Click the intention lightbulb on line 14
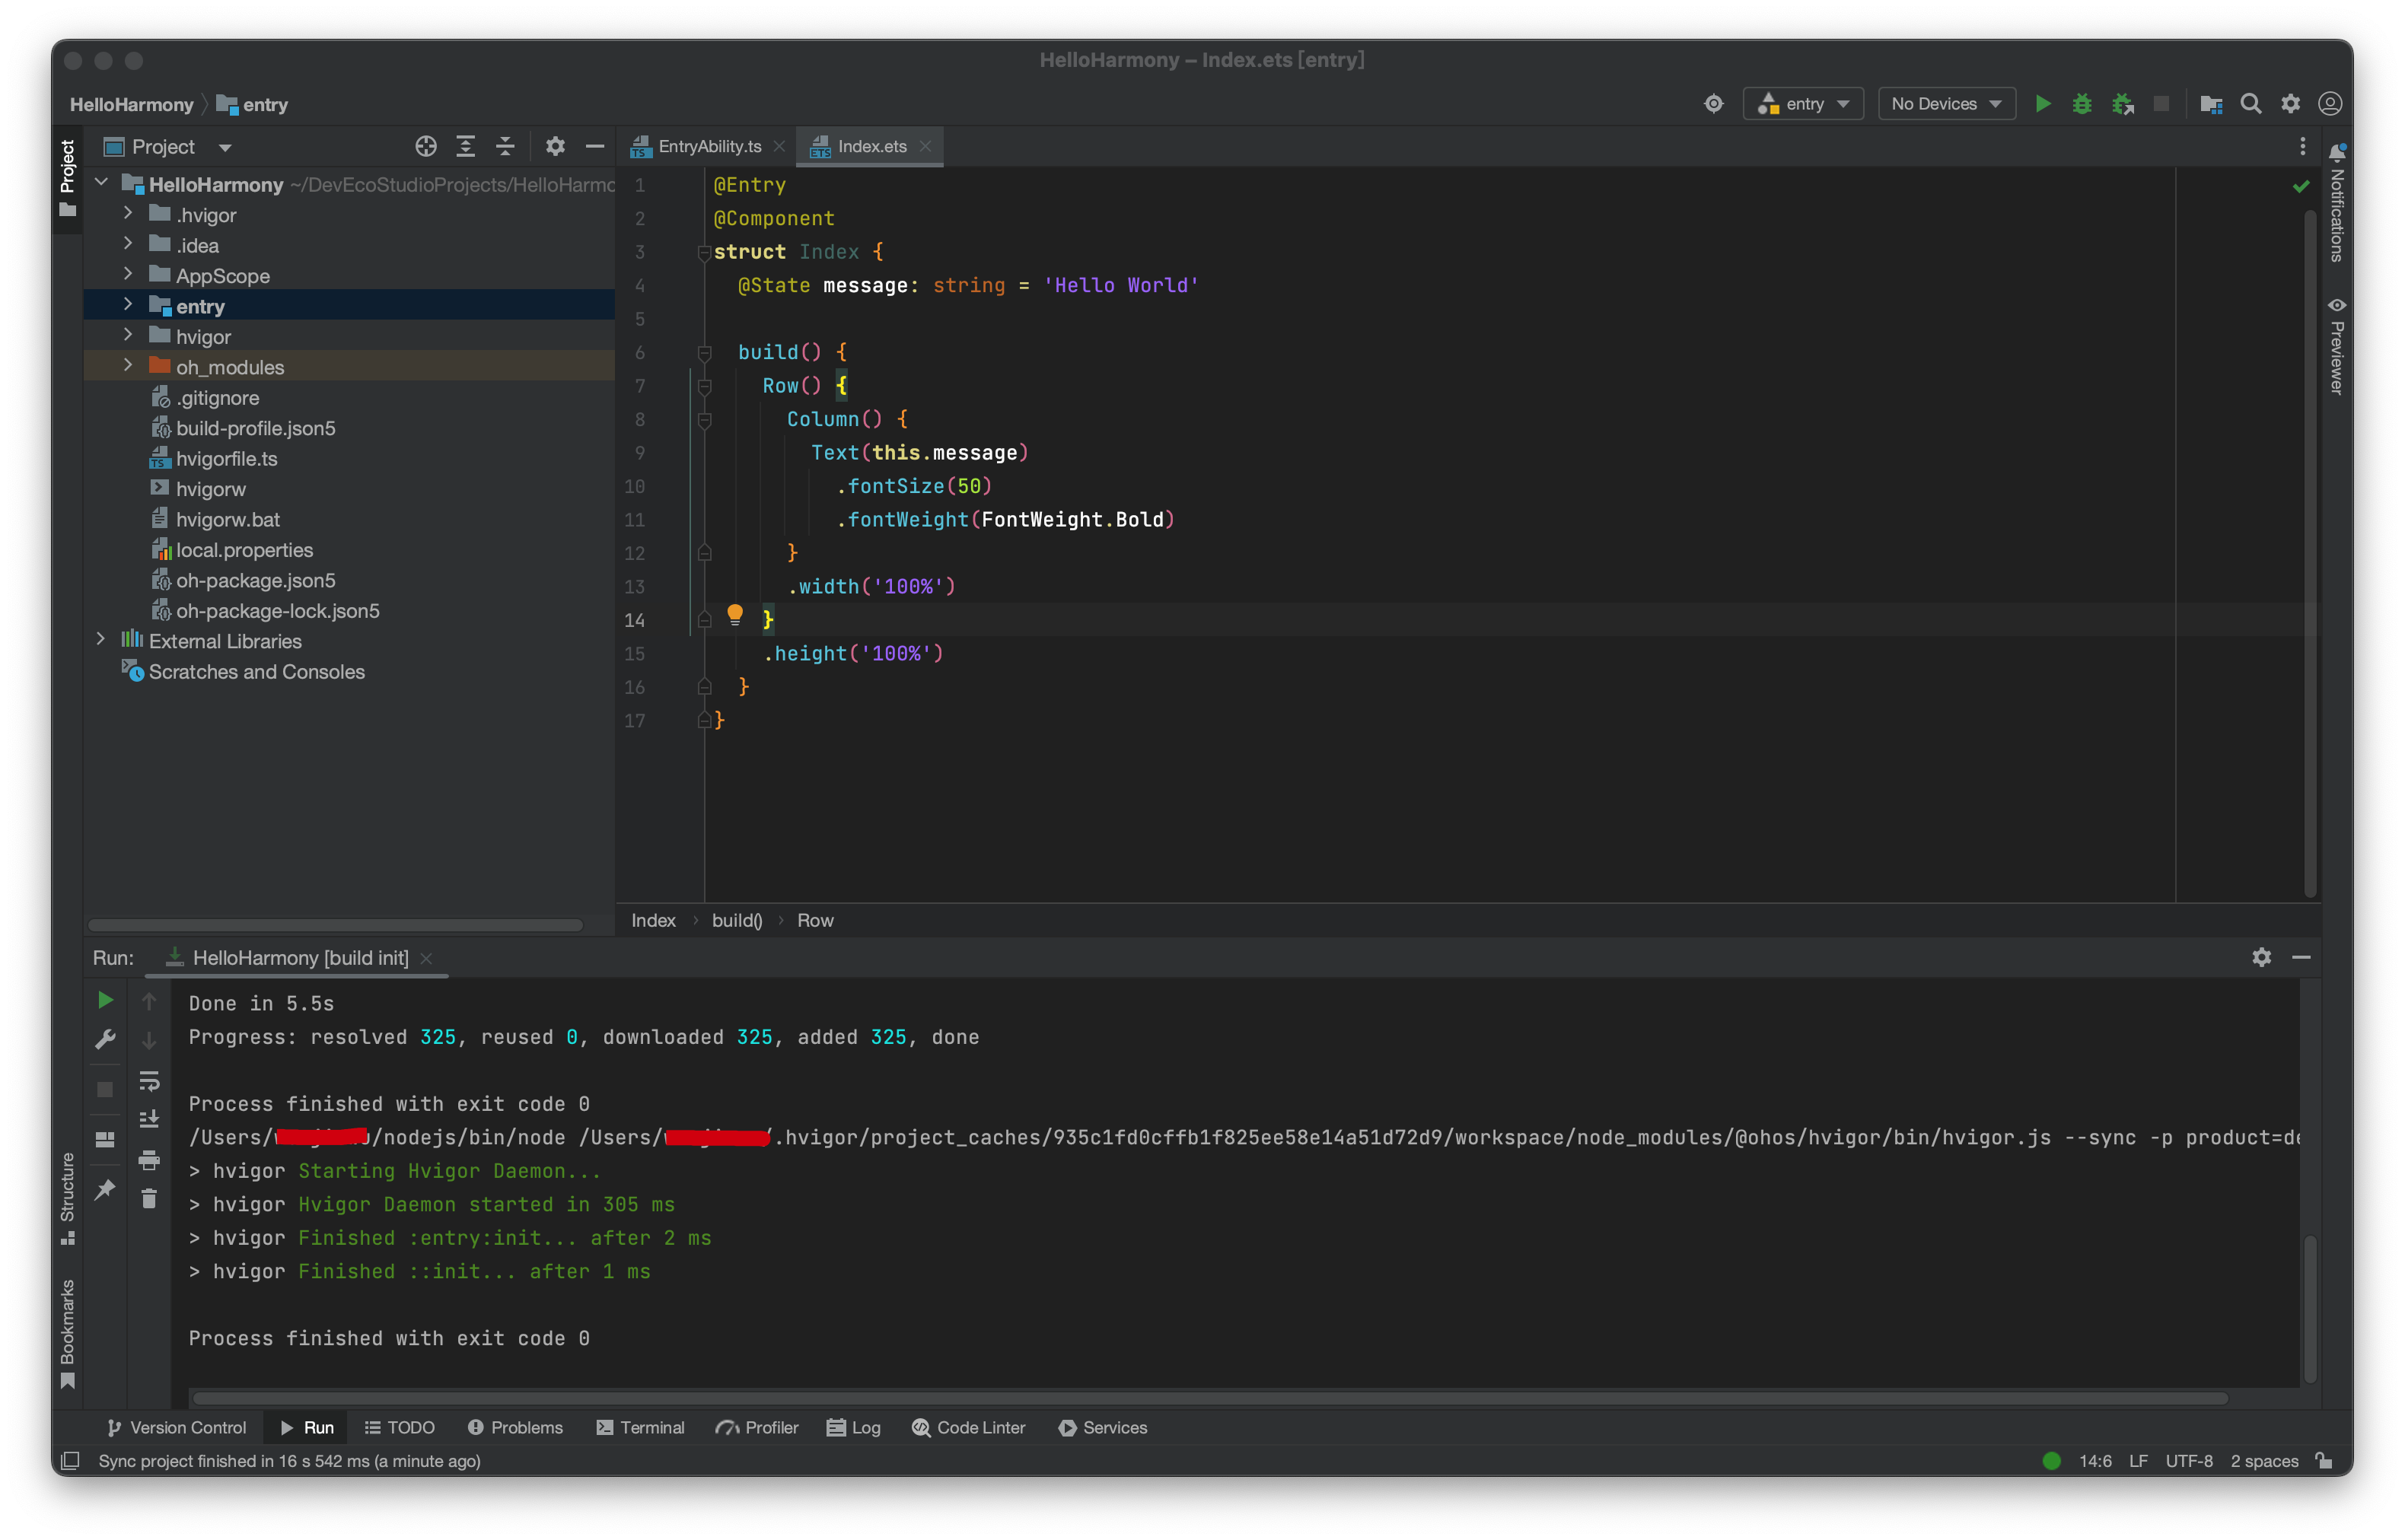 [735, 615]
